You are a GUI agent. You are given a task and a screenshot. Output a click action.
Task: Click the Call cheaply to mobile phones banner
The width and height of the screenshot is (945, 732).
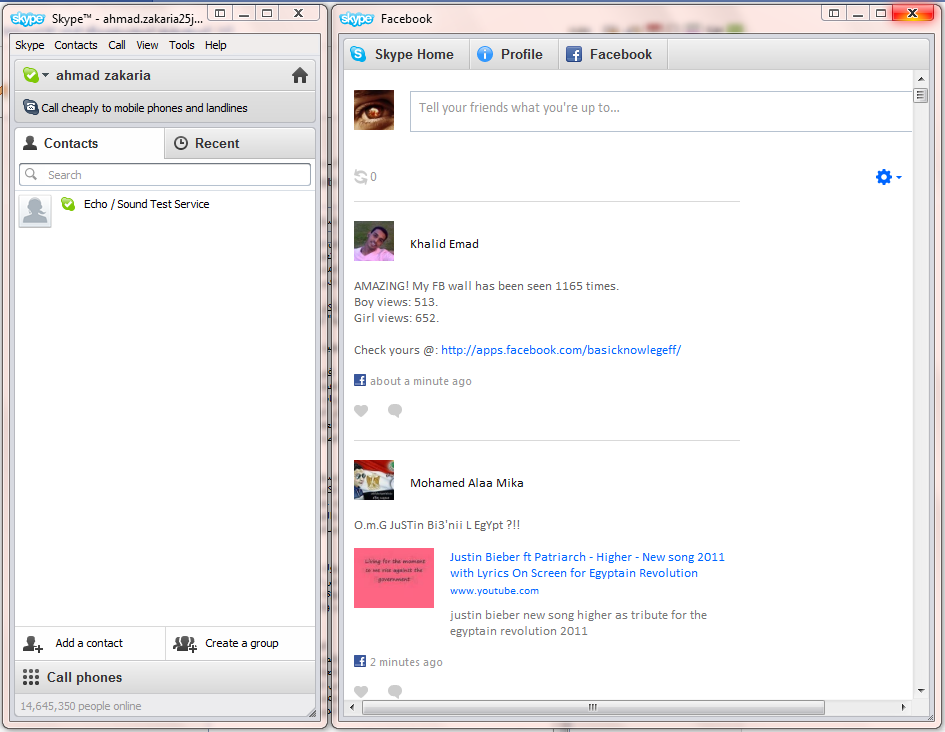[x=144, y=108]
